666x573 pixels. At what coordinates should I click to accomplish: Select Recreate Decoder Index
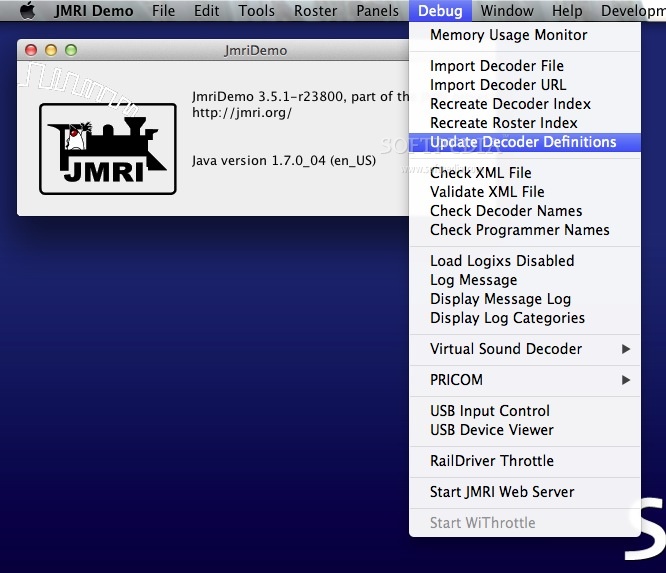[x=525, y=104]
